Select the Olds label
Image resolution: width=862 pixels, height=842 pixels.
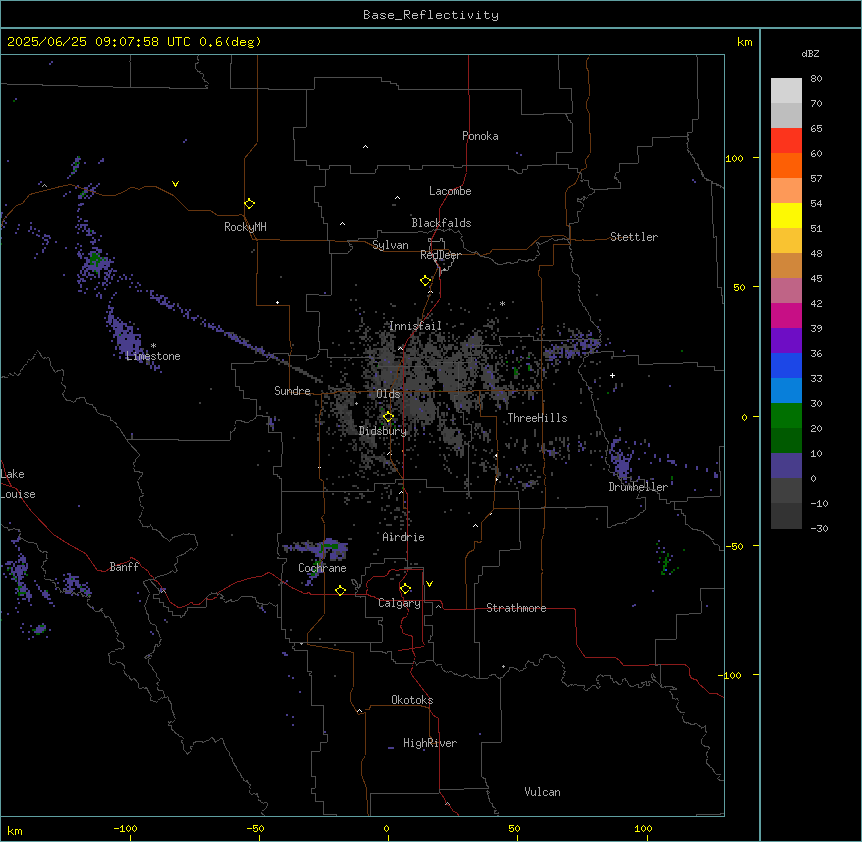click(388, 394)
